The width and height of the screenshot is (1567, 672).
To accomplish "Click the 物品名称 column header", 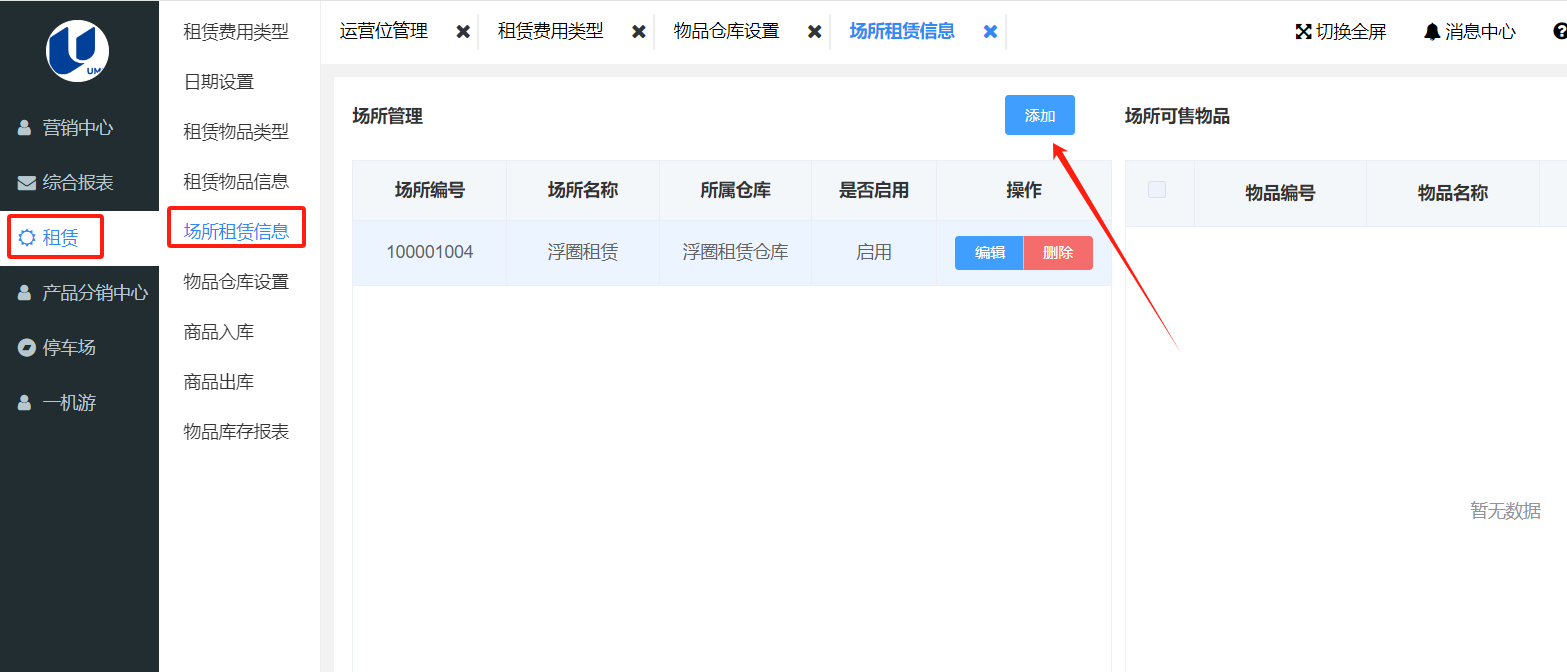I will tap(1453, 193).
